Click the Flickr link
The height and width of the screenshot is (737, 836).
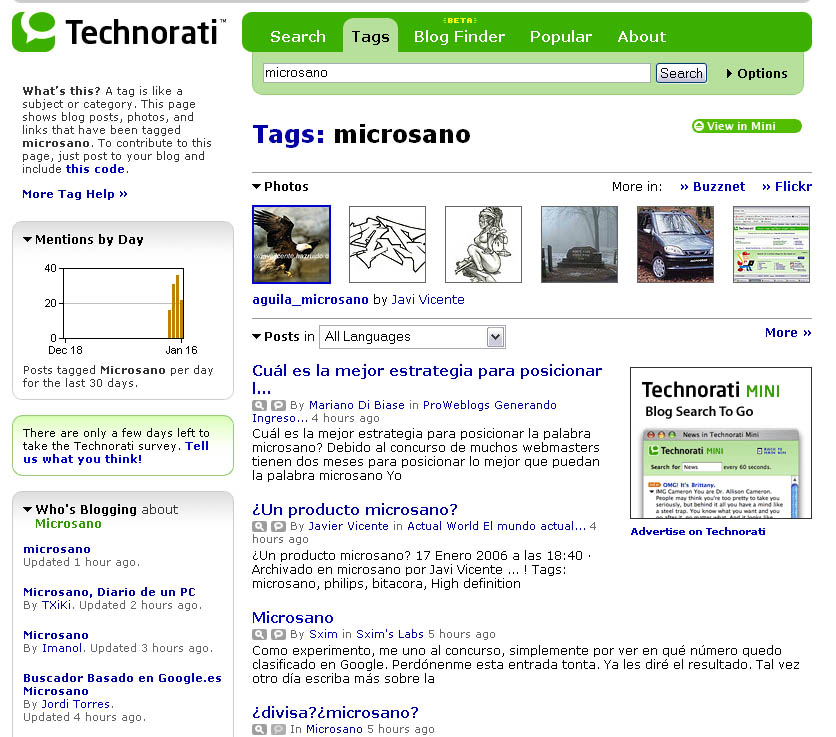[x=787, y=187]
